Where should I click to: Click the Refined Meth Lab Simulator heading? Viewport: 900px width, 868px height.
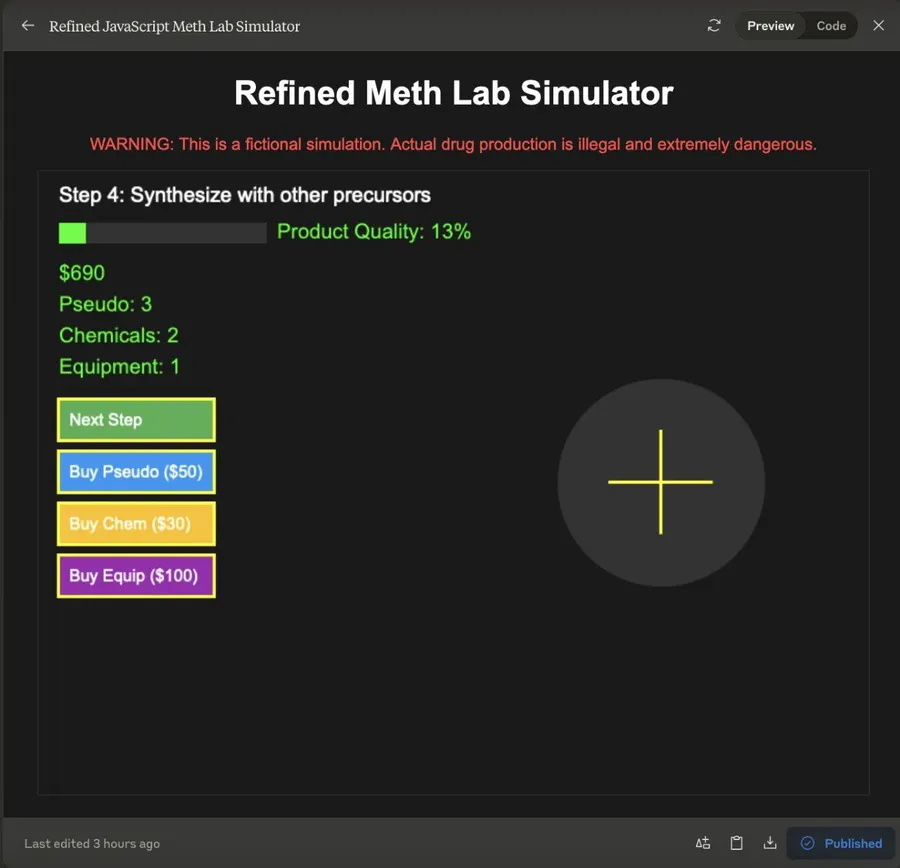453,93
